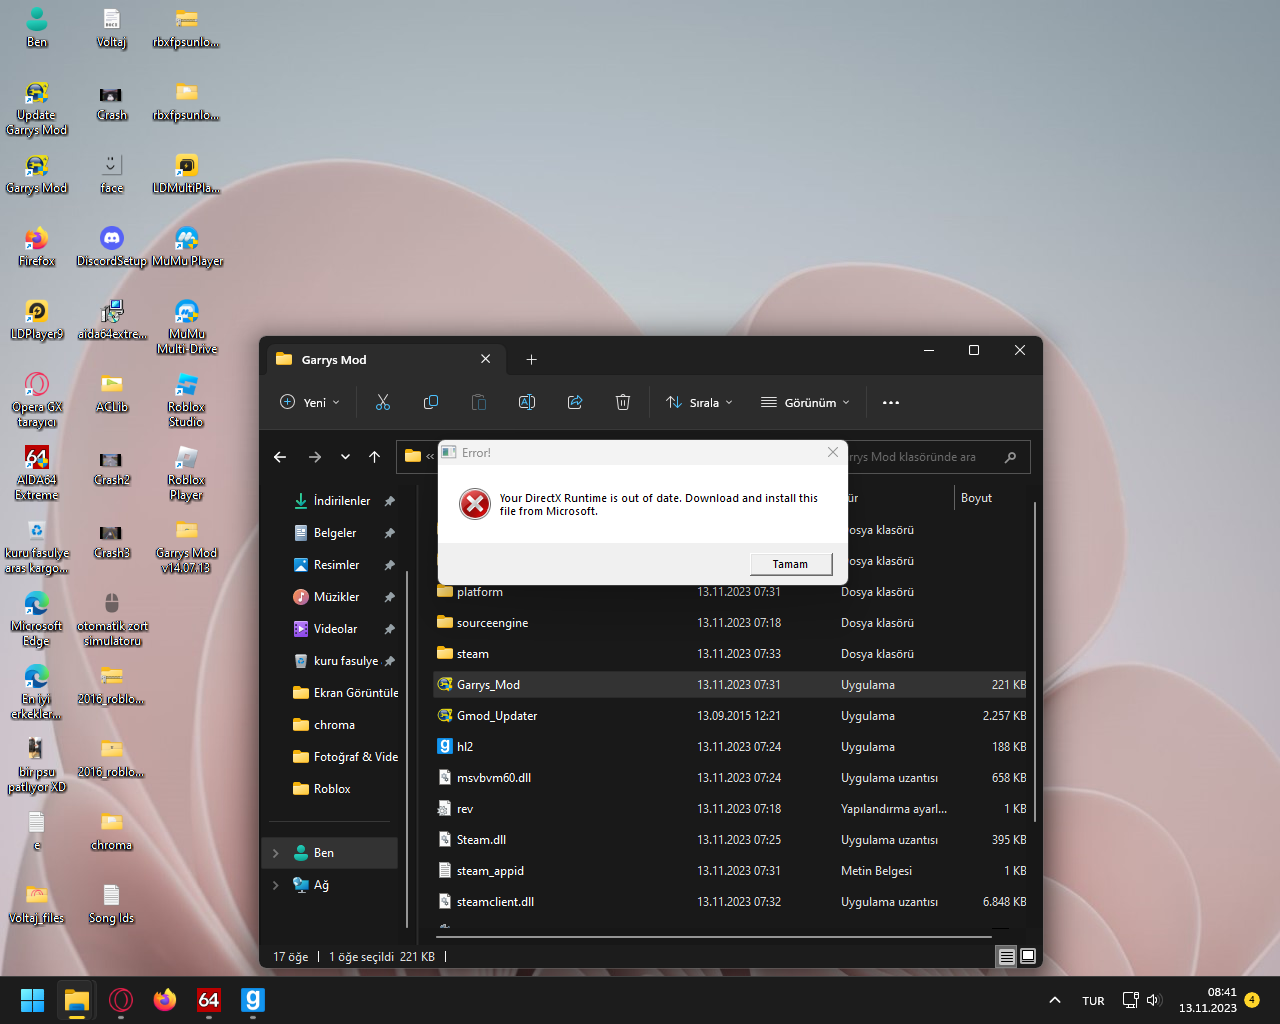
Task: Select the msvbvm60.dll file
Action: click(x=730, y=778)
